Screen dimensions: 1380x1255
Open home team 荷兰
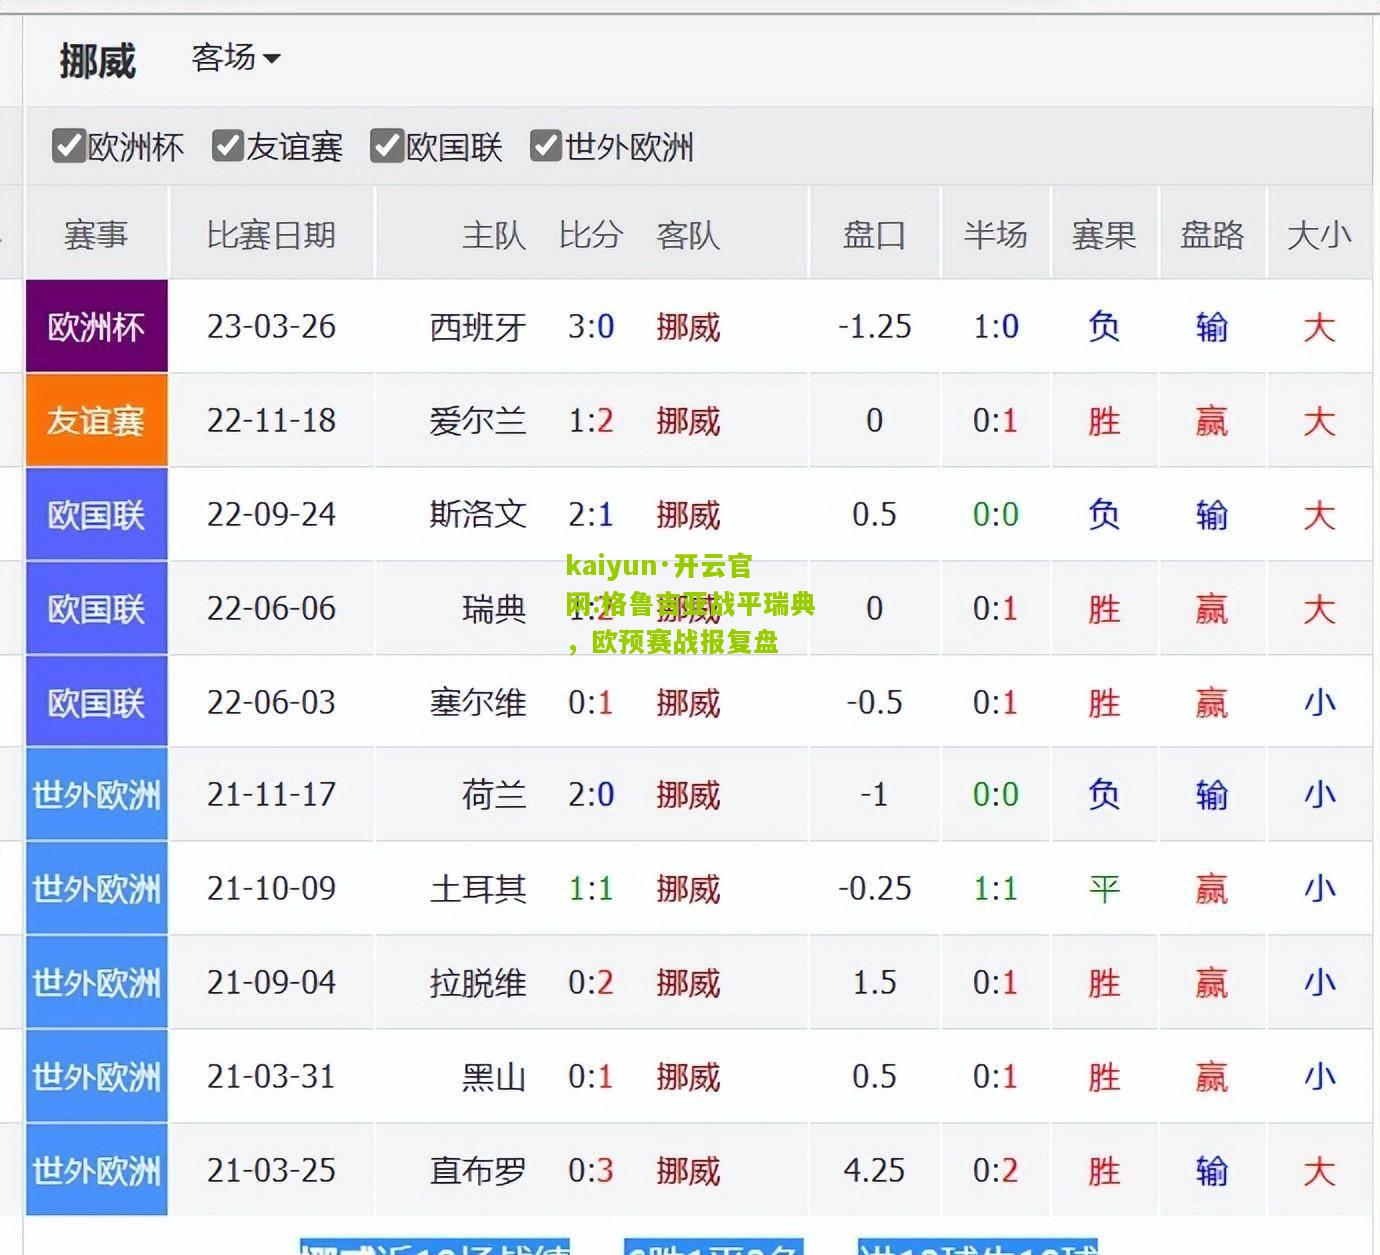[494, 794]
